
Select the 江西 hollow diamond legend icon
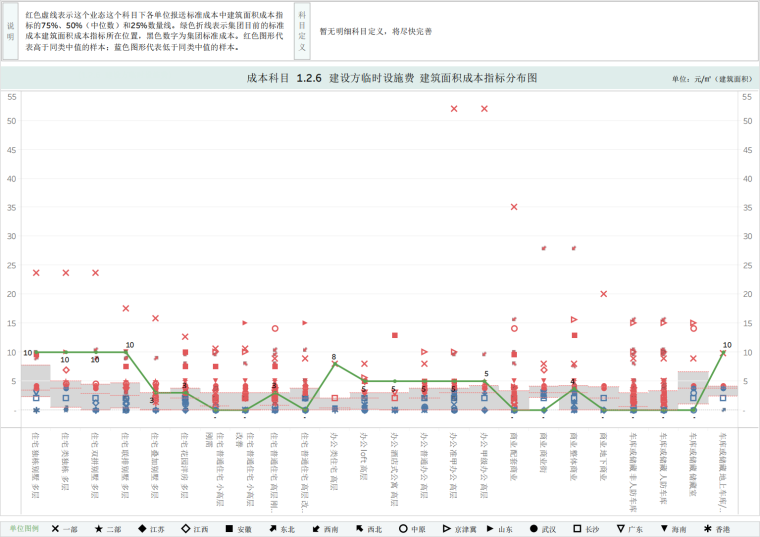coord(185,528)
